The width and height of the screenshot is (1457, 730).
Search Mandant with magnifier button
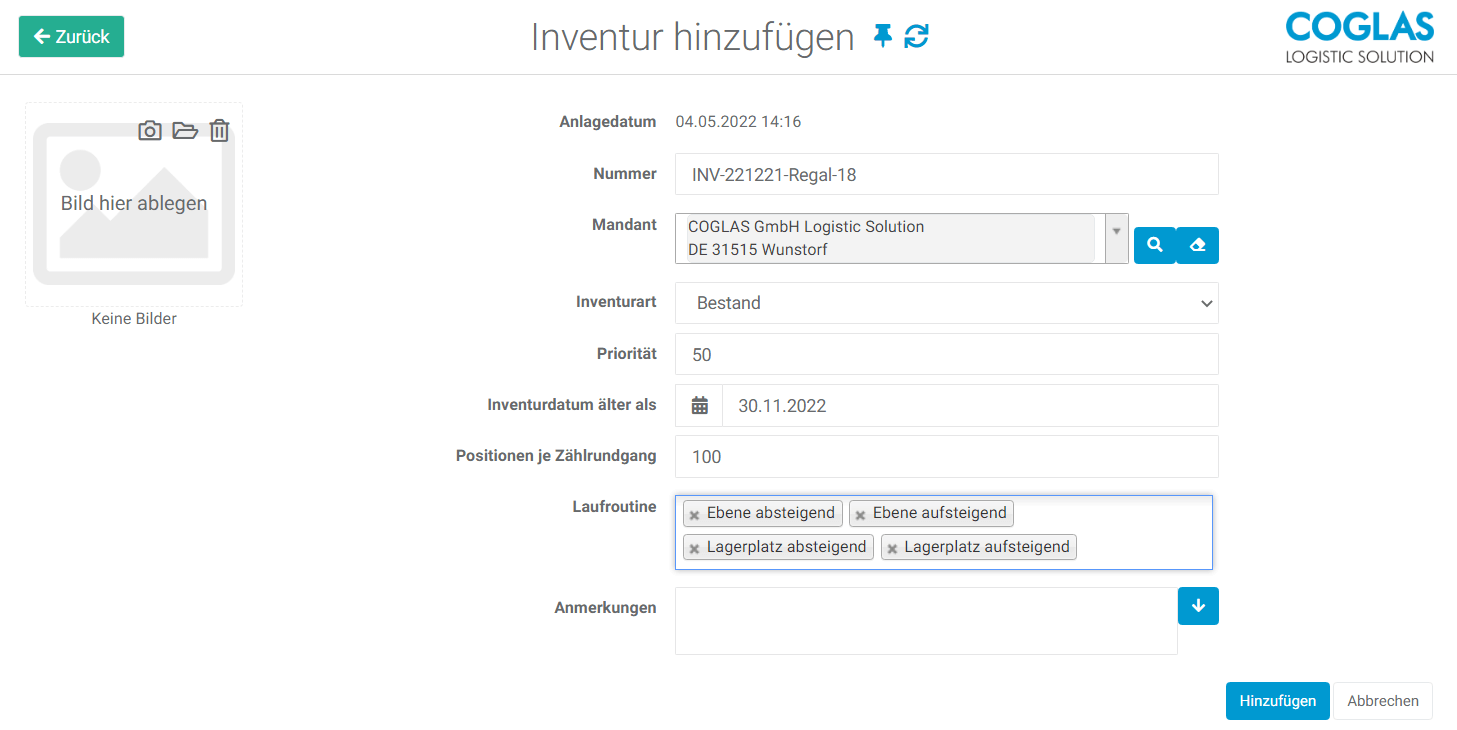pos(1154,245)
